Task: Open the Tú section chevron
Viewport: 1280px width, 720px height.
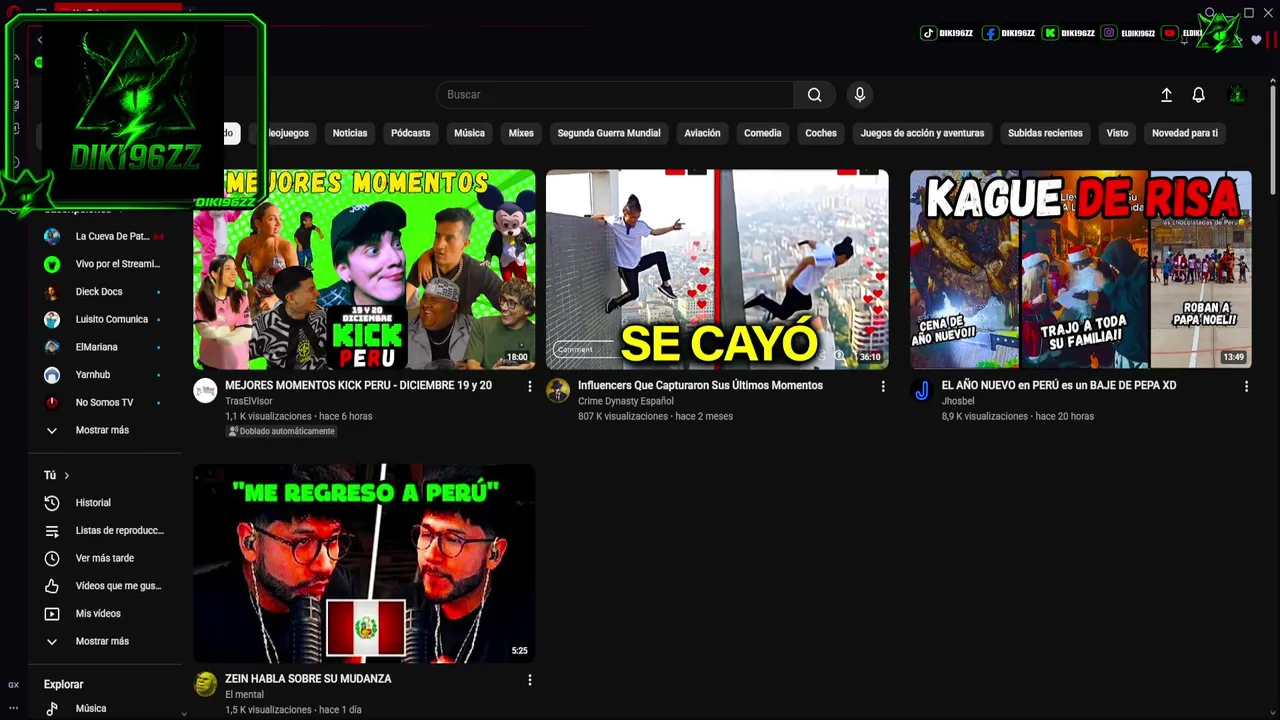Action: 67,476
